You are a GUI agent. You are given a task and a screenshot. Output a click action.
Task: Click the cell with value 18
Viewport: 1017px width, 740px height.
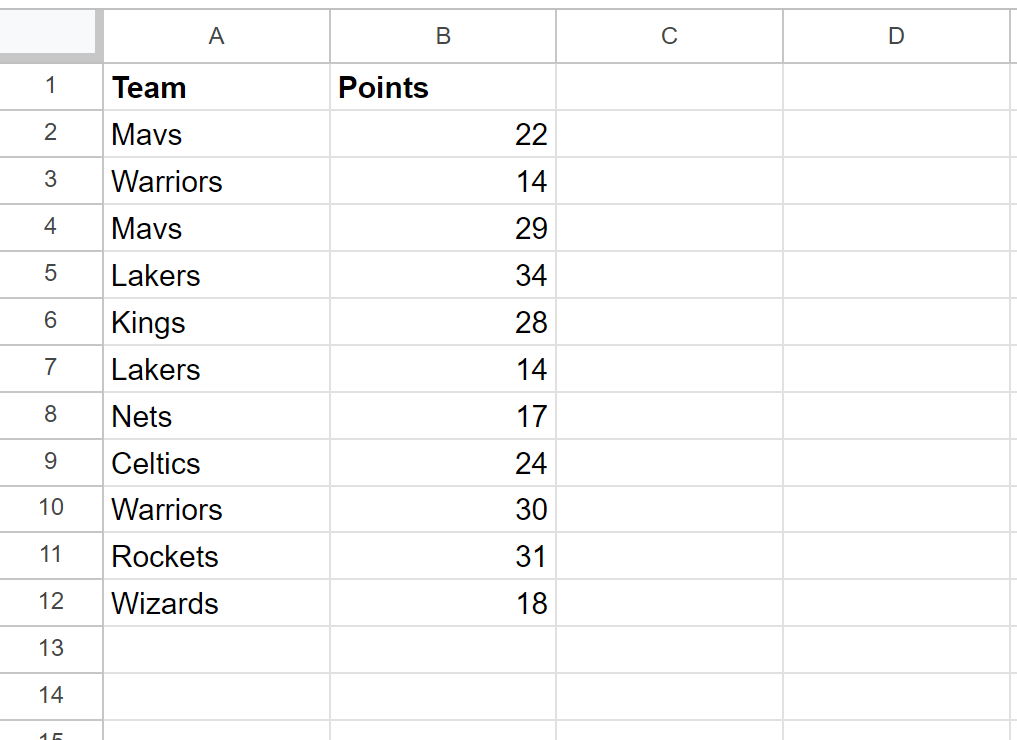point(443,603)
